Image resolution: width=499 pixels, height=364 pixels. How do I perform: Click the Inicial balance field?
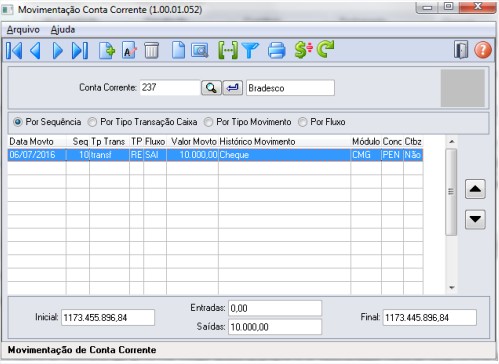pyautogui.click(x=108, y=317)
